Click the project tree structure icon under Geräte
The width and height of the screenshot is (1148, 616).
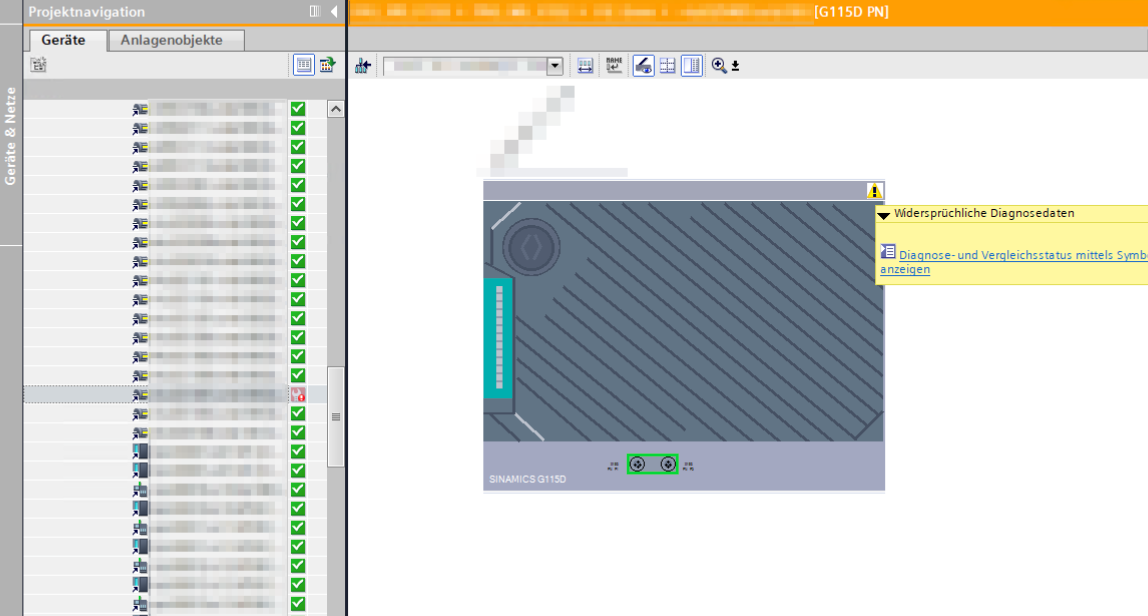coord(39,65)
